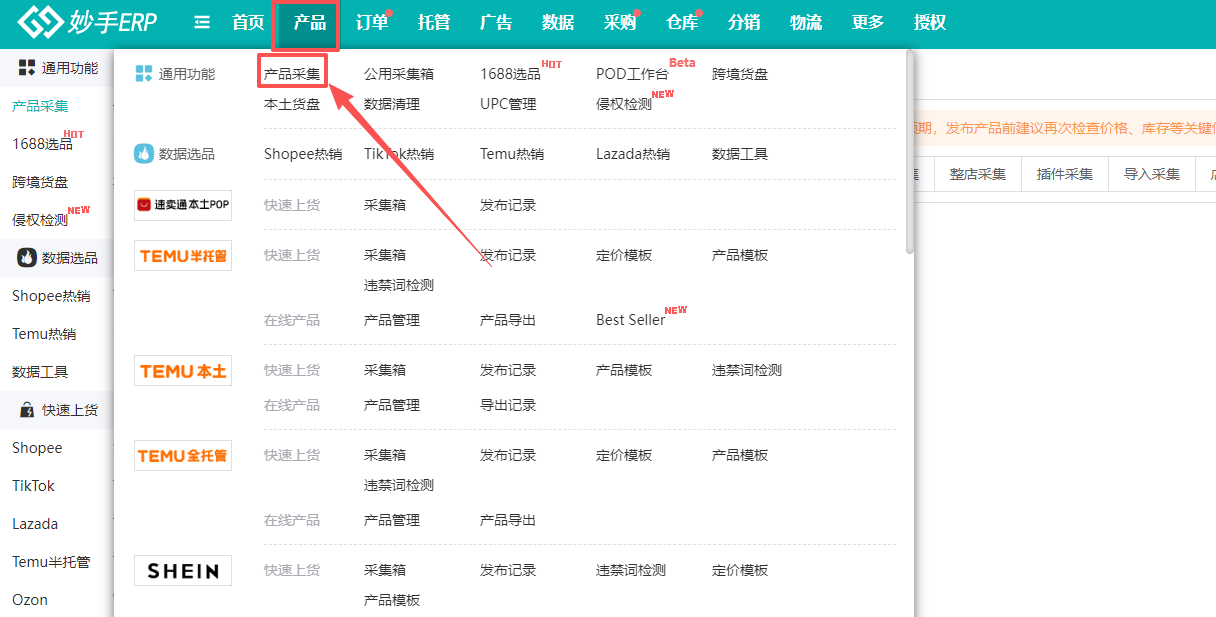The image size is (1216, 617).
Task: Open 导出记录 under TEMU本土
Action: tap(508, 405)
